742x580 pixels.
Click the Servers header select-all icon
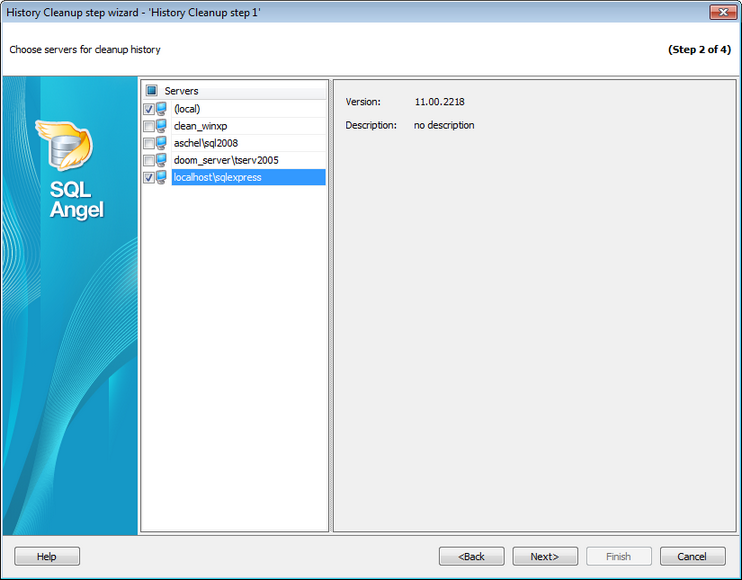coord(151,90)
